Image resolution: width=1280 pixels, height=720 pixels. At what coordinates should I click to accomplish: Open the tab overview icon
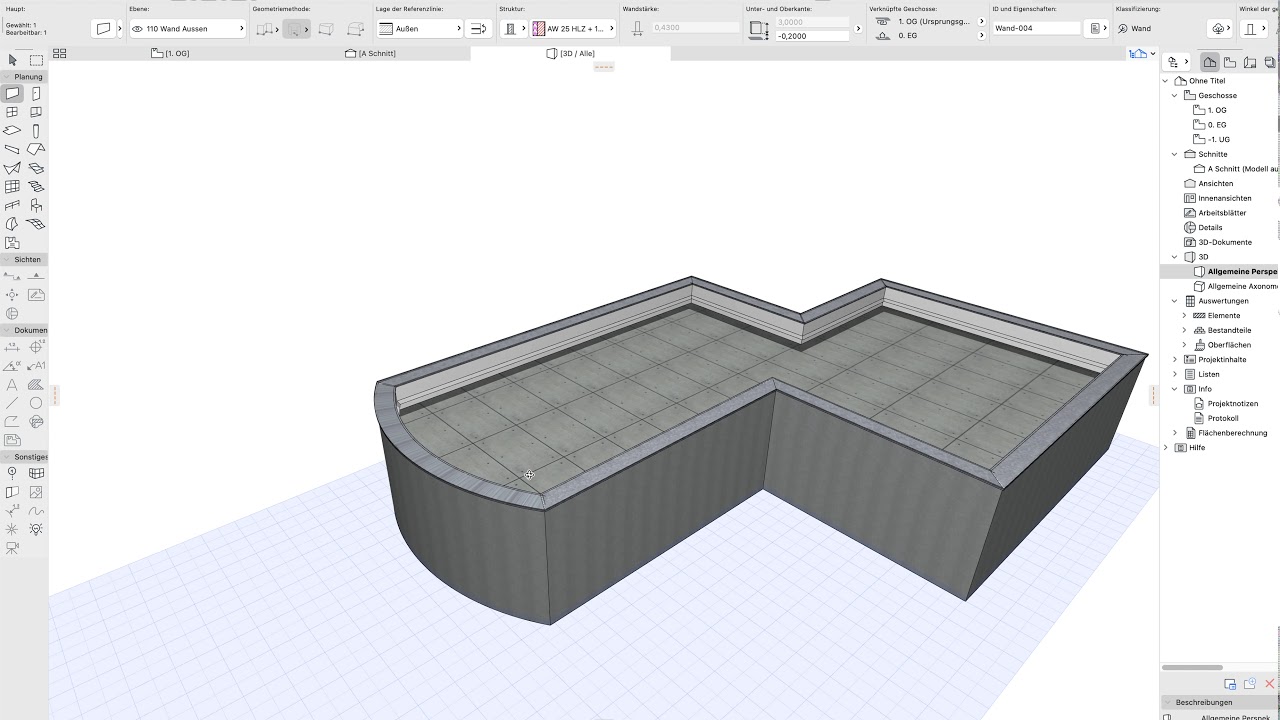(x=59, y=53)
